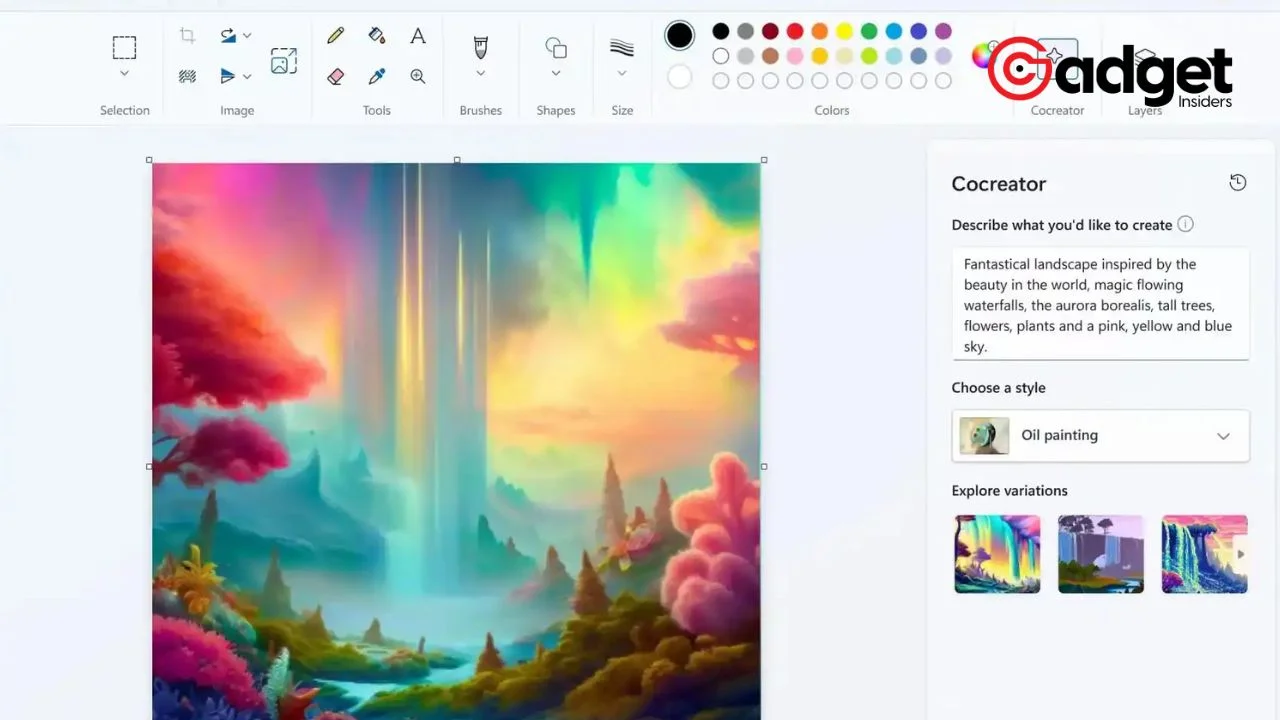Pick the light yellow palette swatch
Screen dimensions: 1280x720
pos(844,56)
